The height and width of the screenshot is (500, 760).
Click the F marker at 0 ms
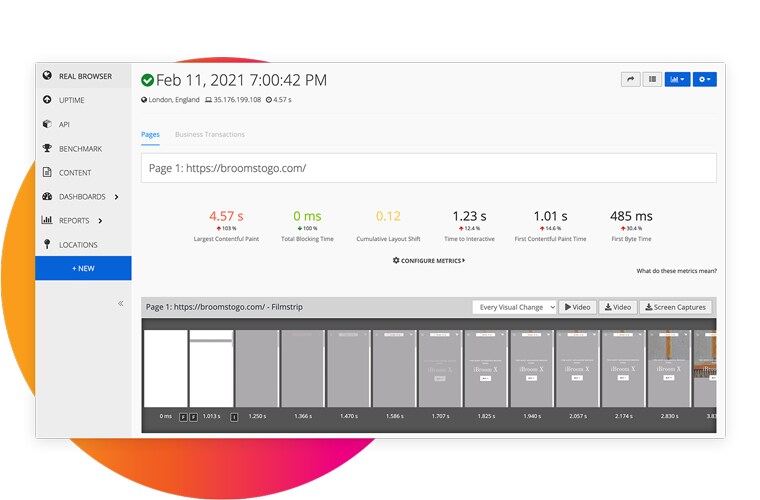click(x=183, y=417)
